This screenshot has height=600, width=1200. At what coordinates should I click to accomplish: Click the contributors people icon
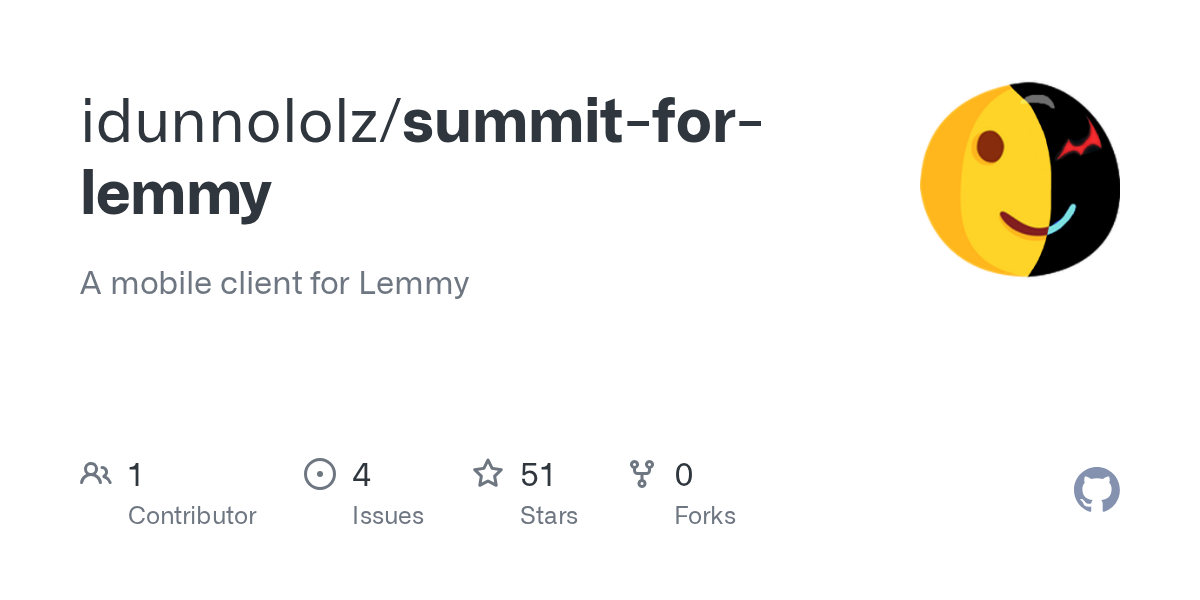[96, 474]
